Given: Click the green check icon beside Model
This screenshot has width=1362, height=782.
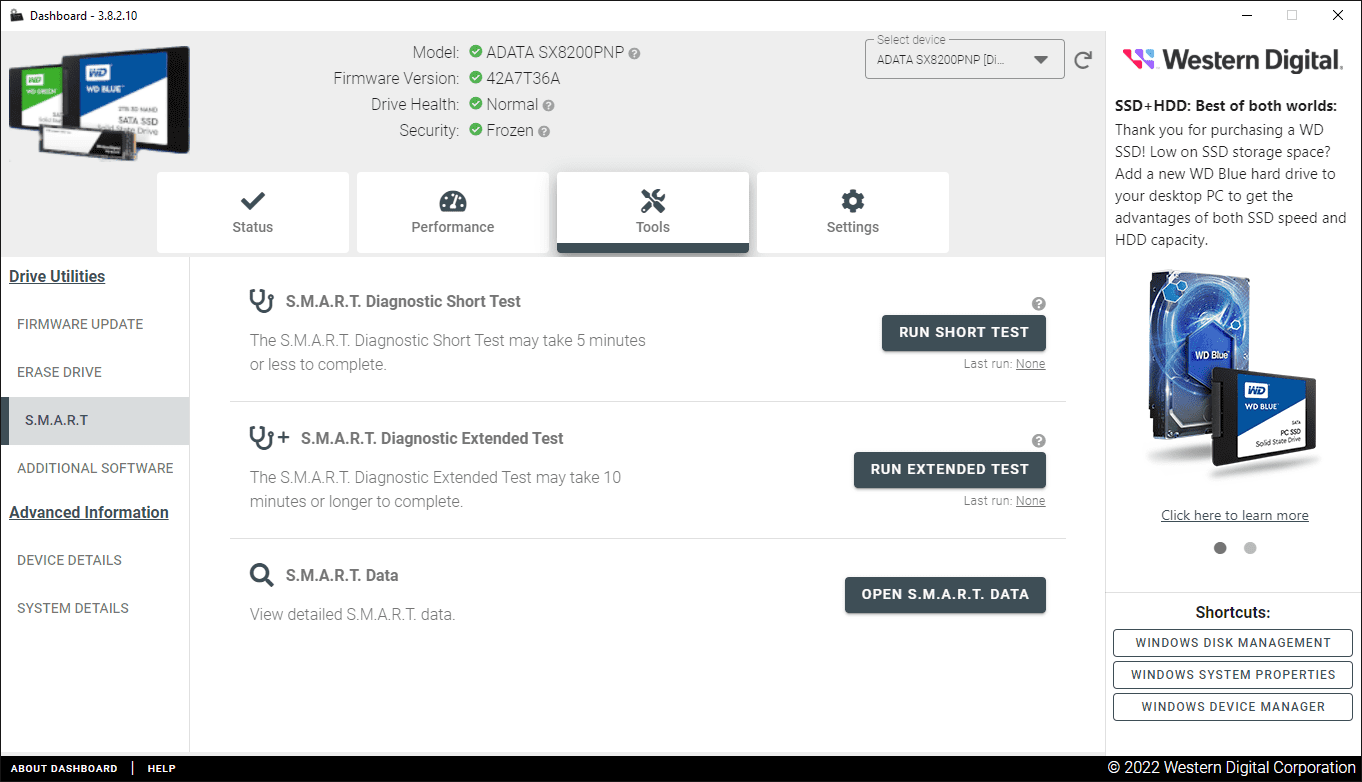Looking at the screenshot, I should pos(476,52).
